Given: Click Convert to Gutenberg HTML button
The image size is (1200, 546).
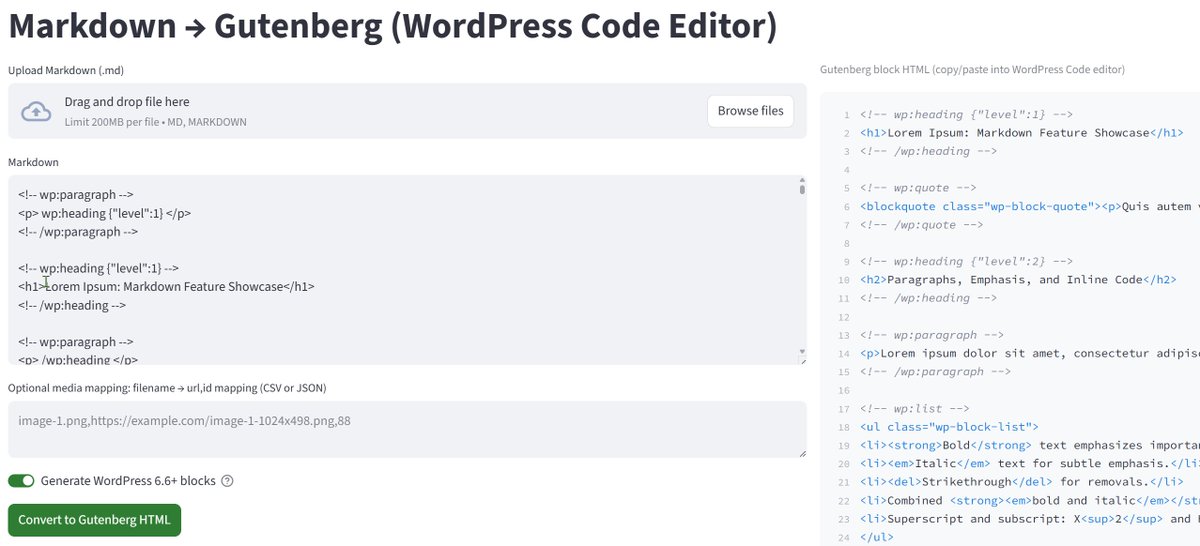Looking at the screenshot, I should point(94,520).
